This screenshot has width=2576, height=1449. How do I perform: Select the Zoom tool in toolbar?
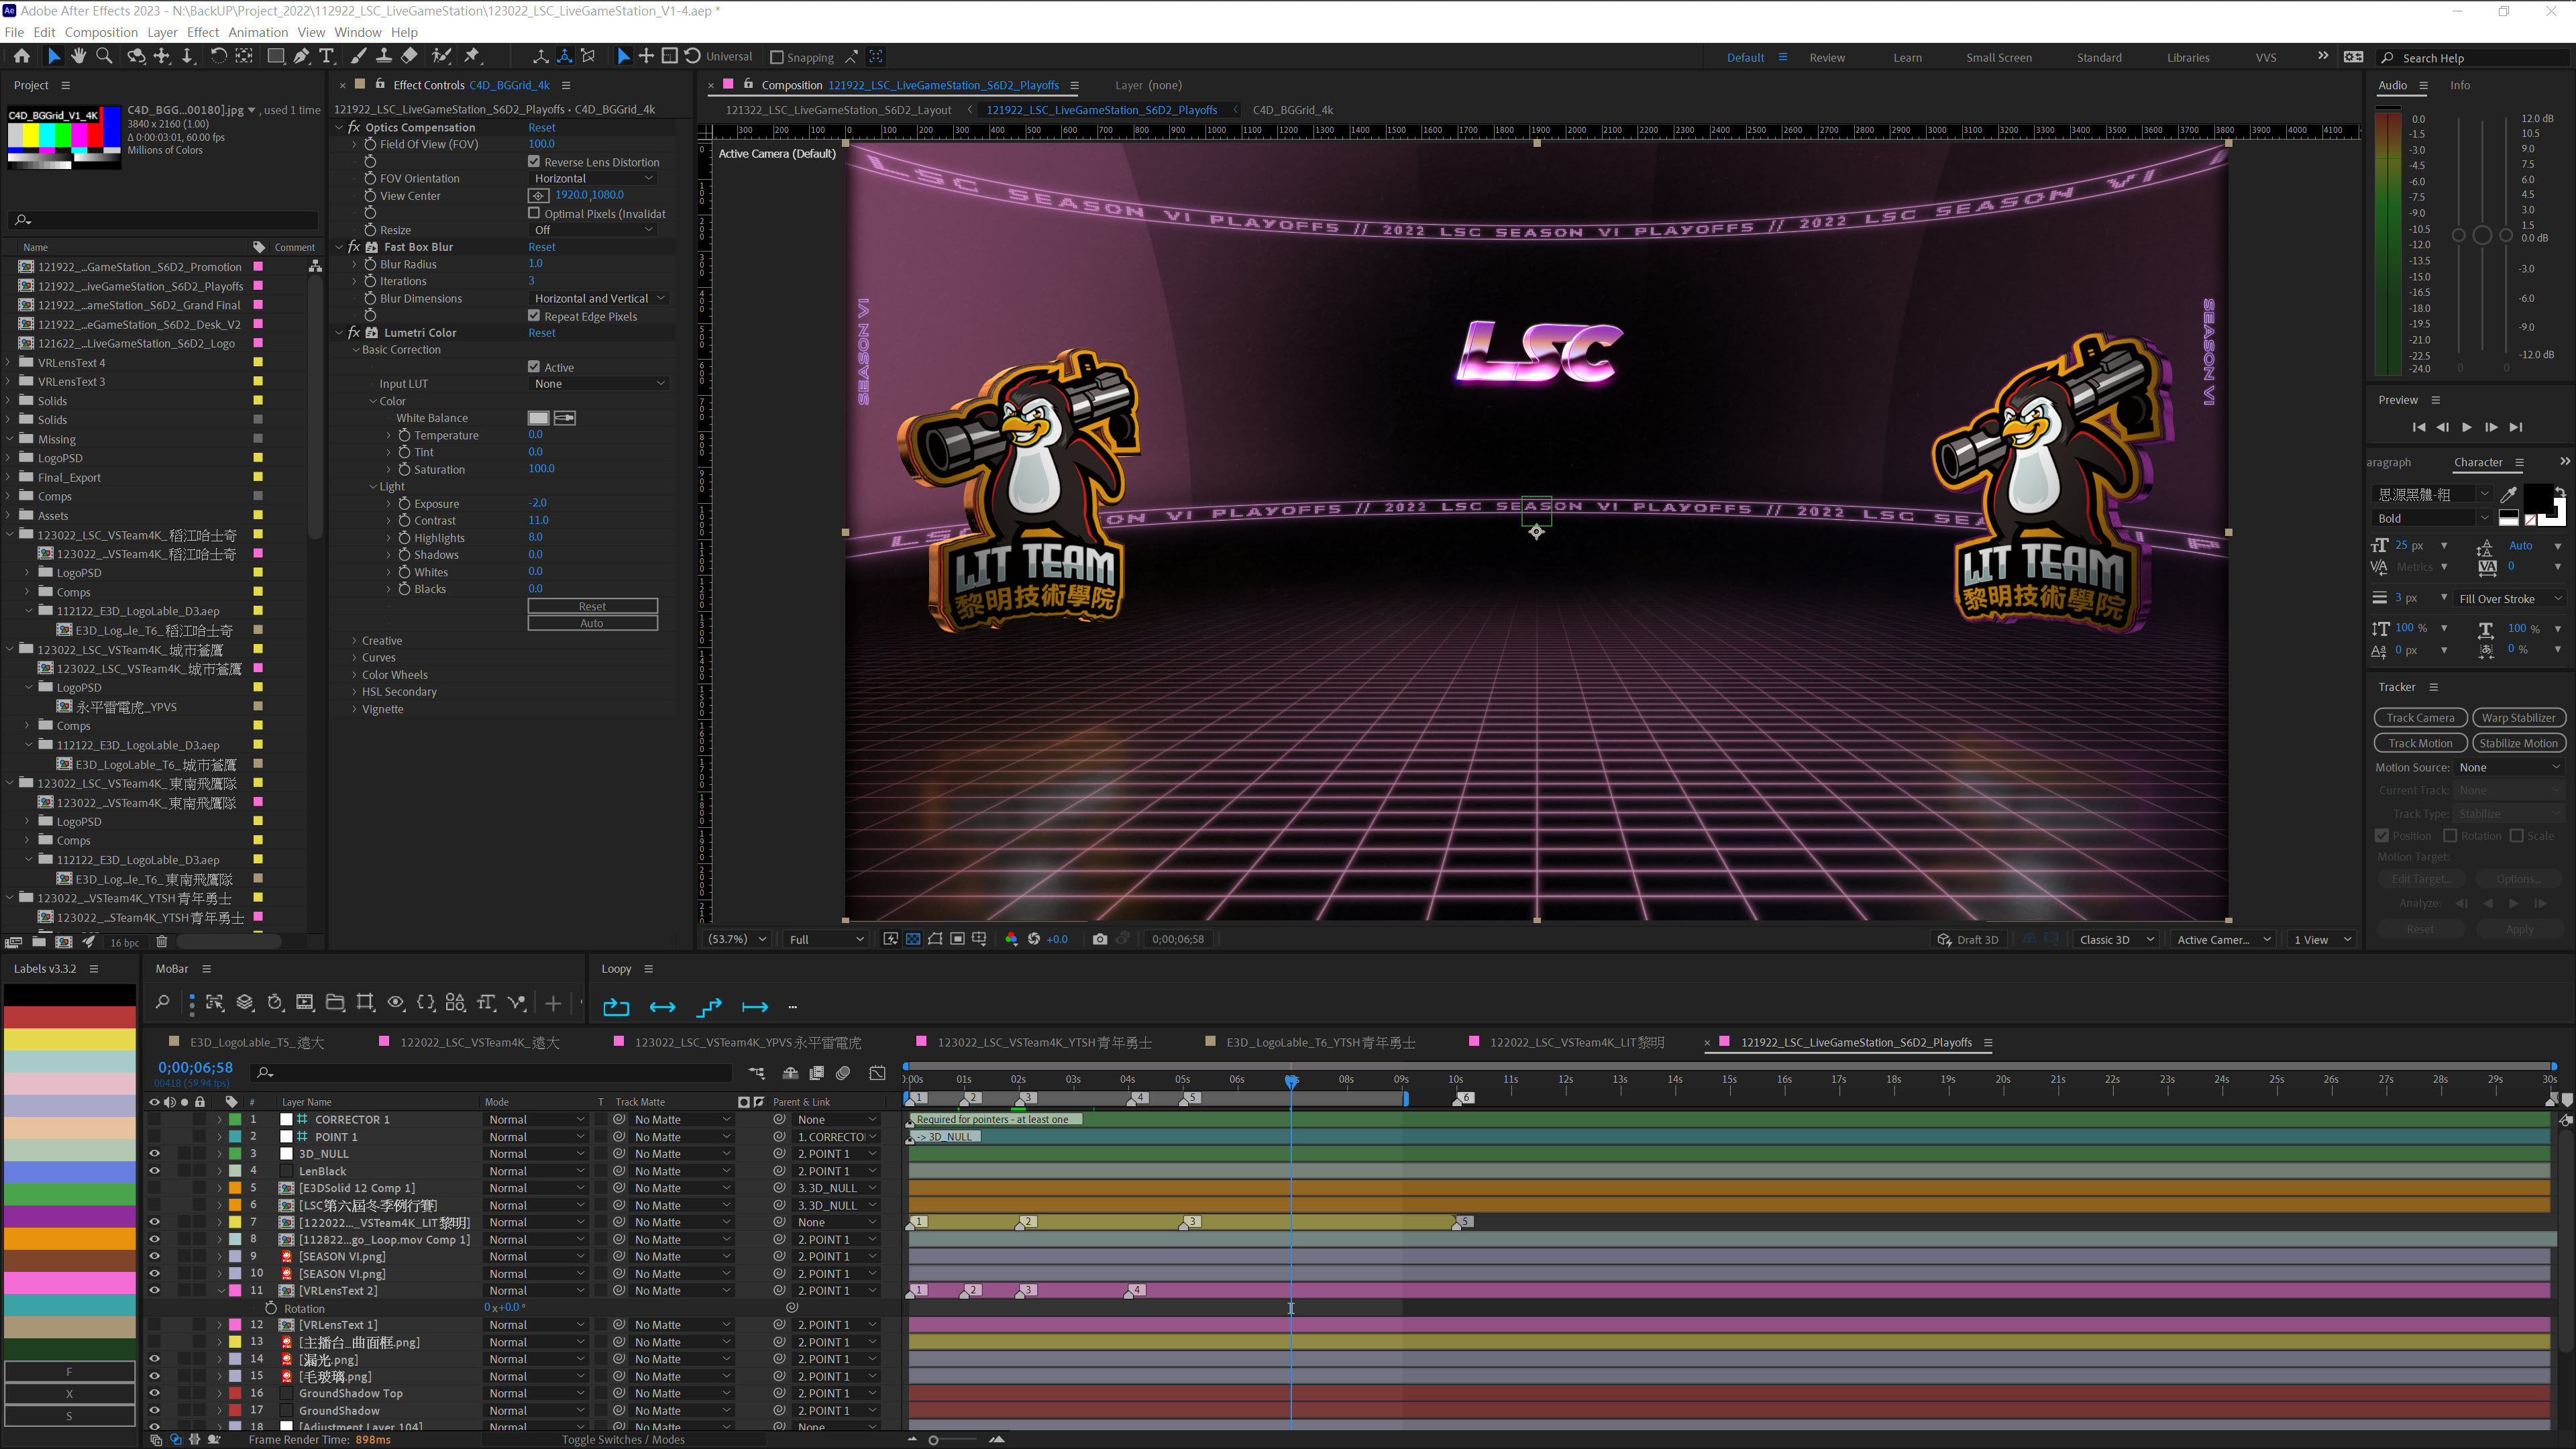tap(104, 57)
